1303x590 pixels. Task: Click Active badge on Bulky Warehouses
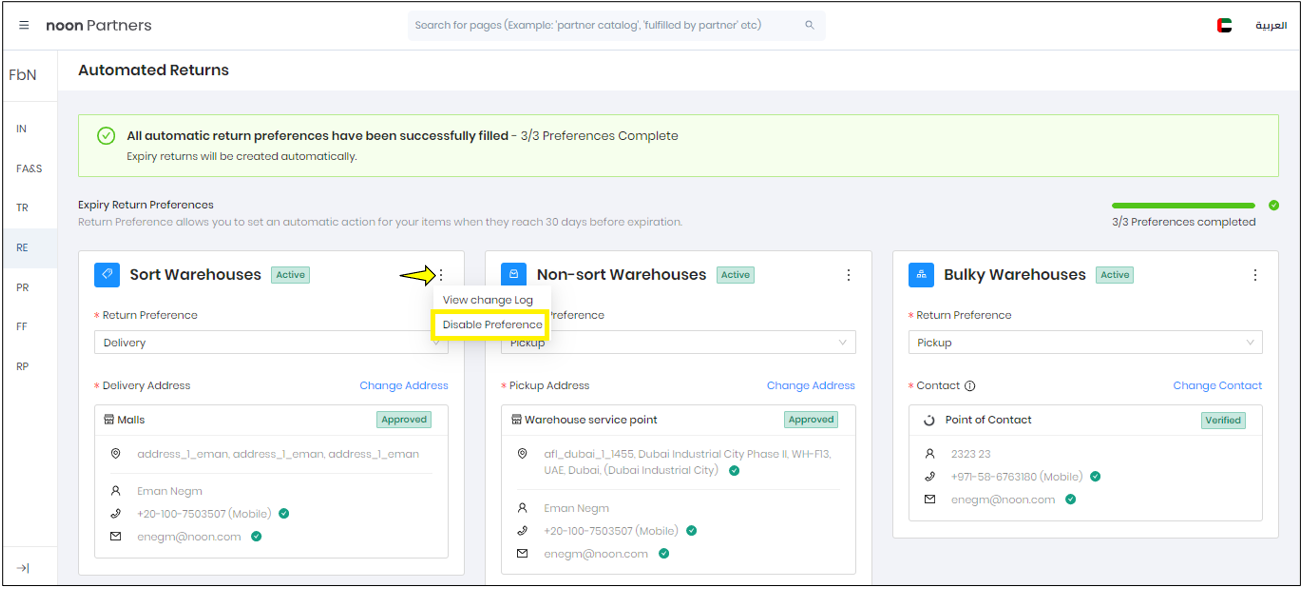pos(1115,275)
